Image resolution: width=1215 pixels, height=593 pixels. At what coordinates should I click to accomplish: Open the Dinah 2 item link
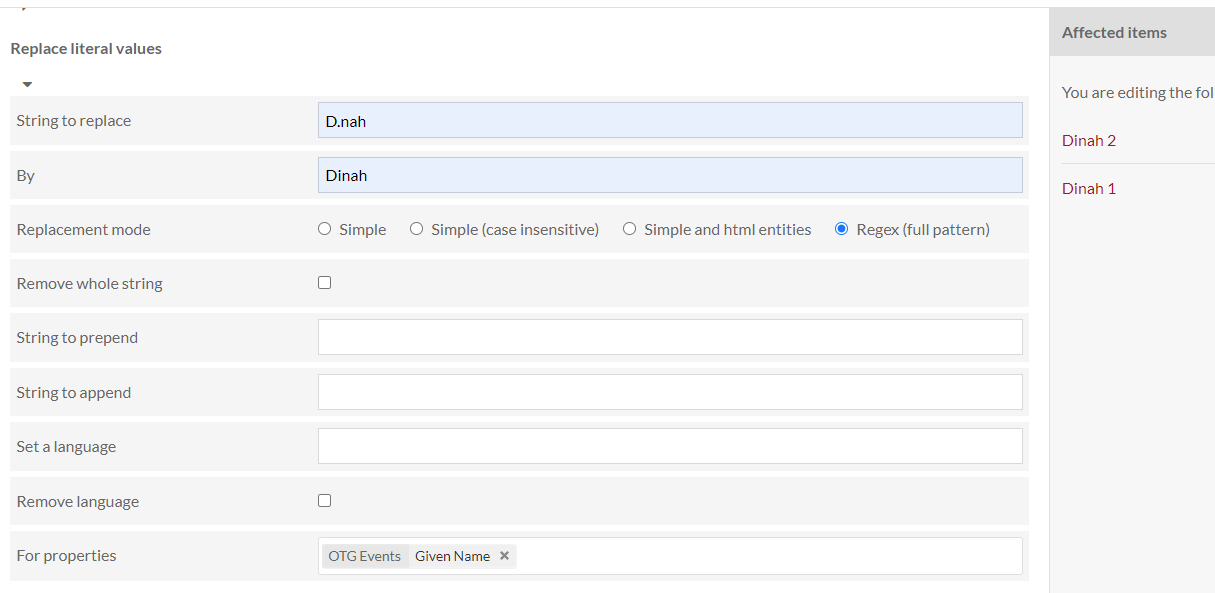[1089, 141]
